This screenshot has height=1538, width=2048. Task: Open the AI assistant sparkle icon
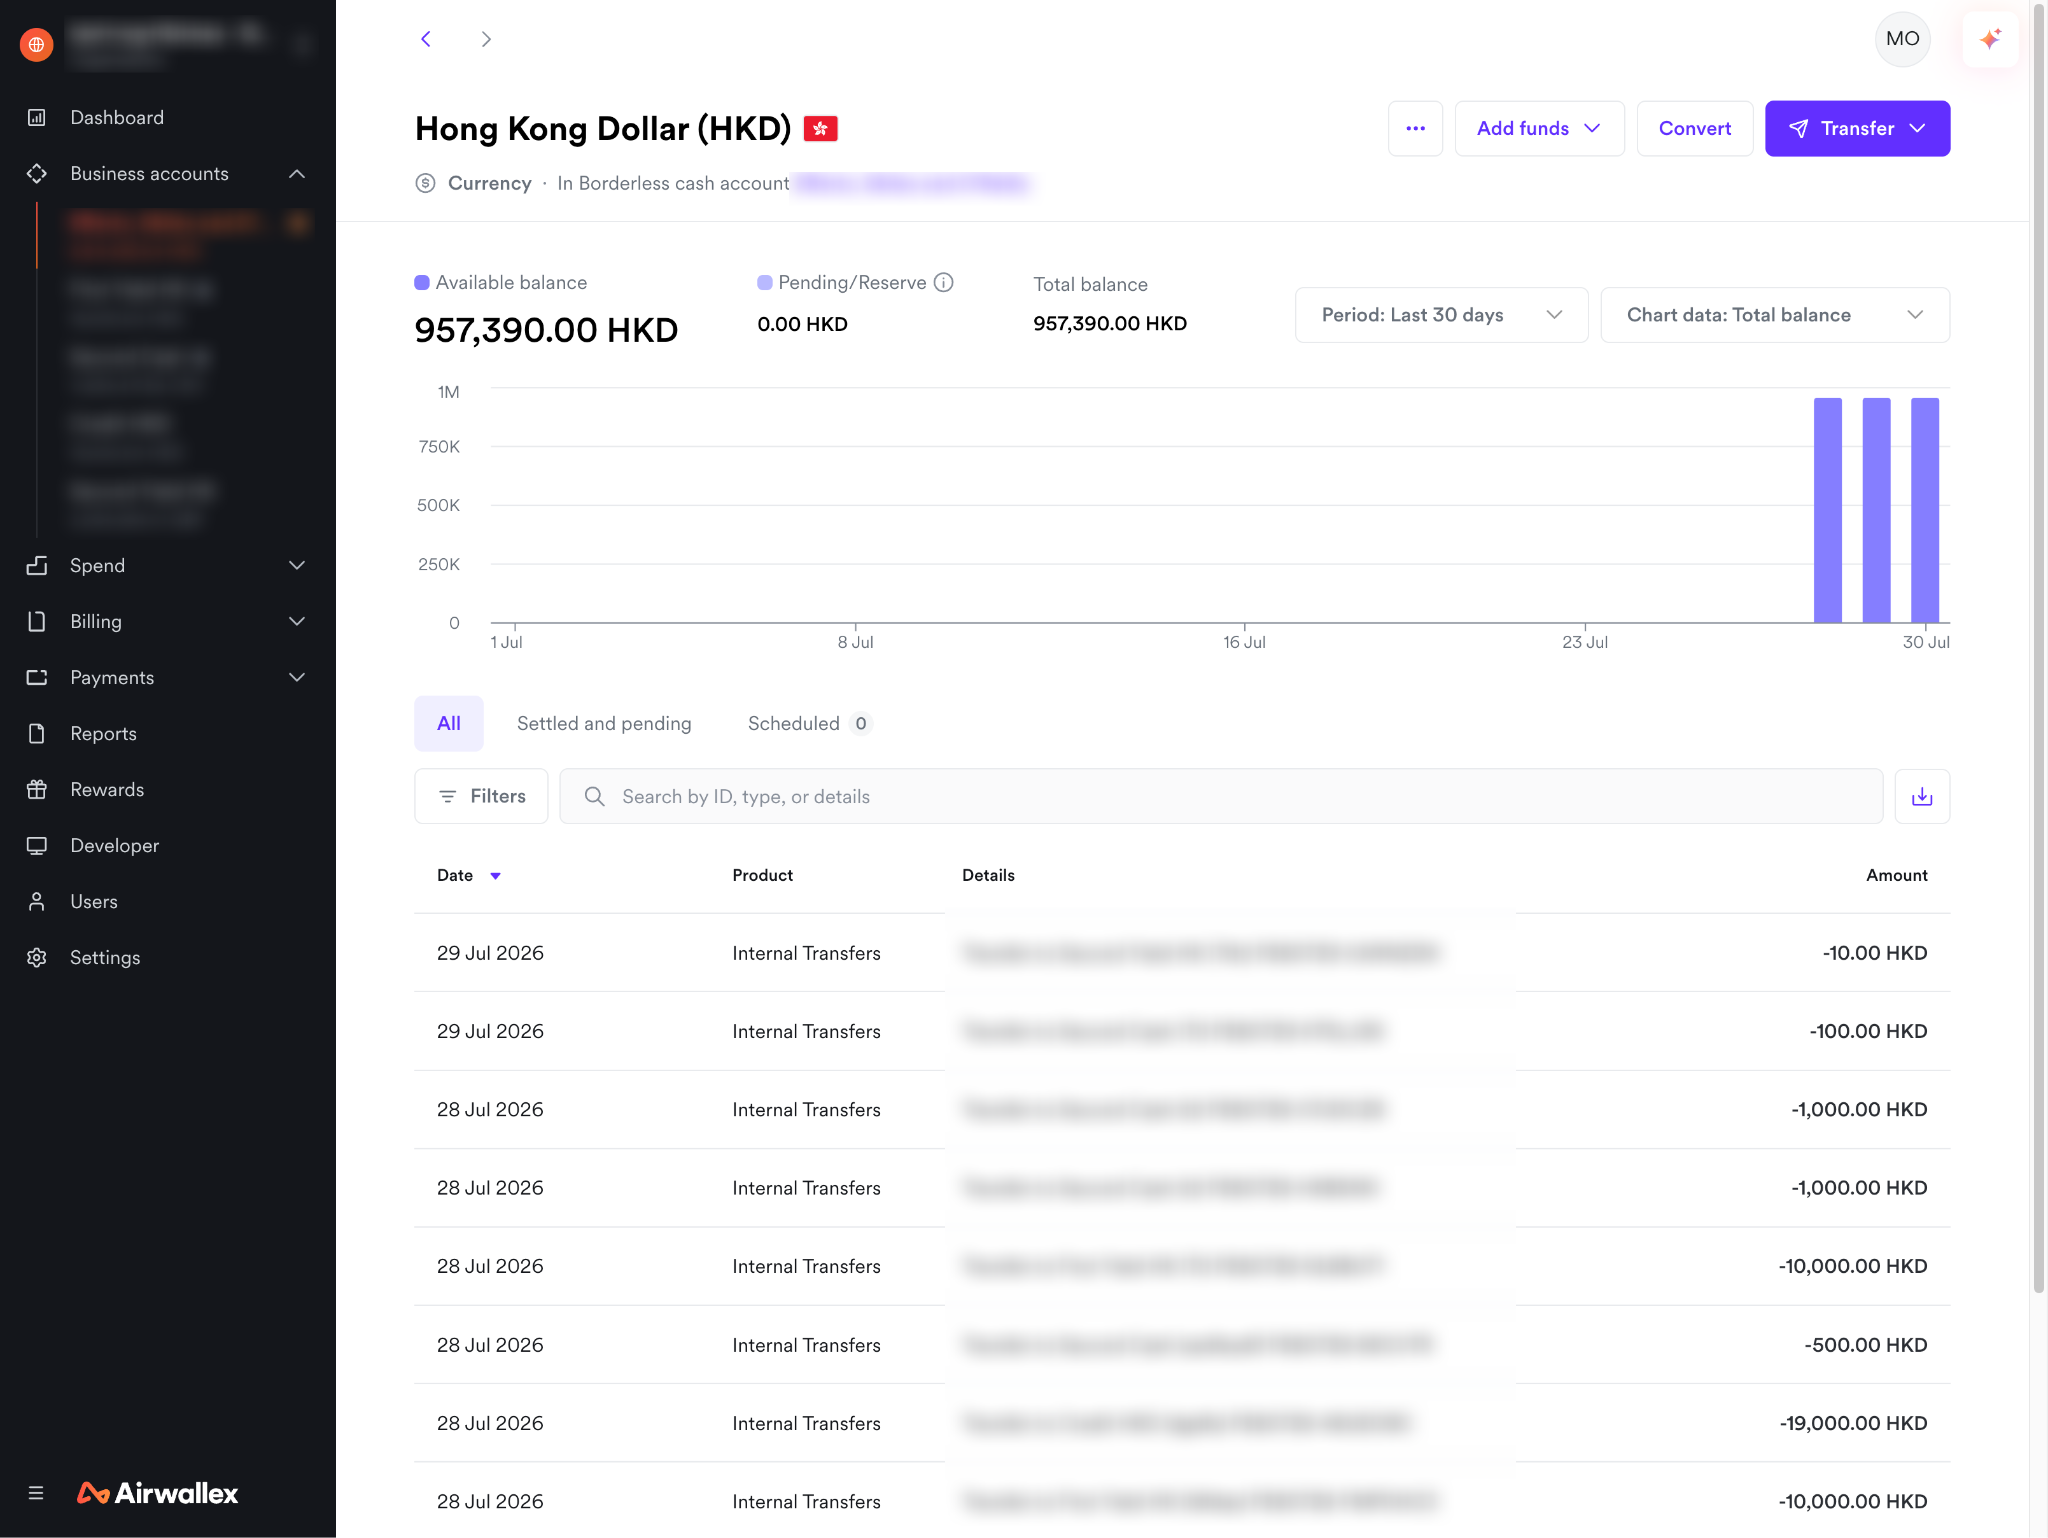tap(1990, 39)
